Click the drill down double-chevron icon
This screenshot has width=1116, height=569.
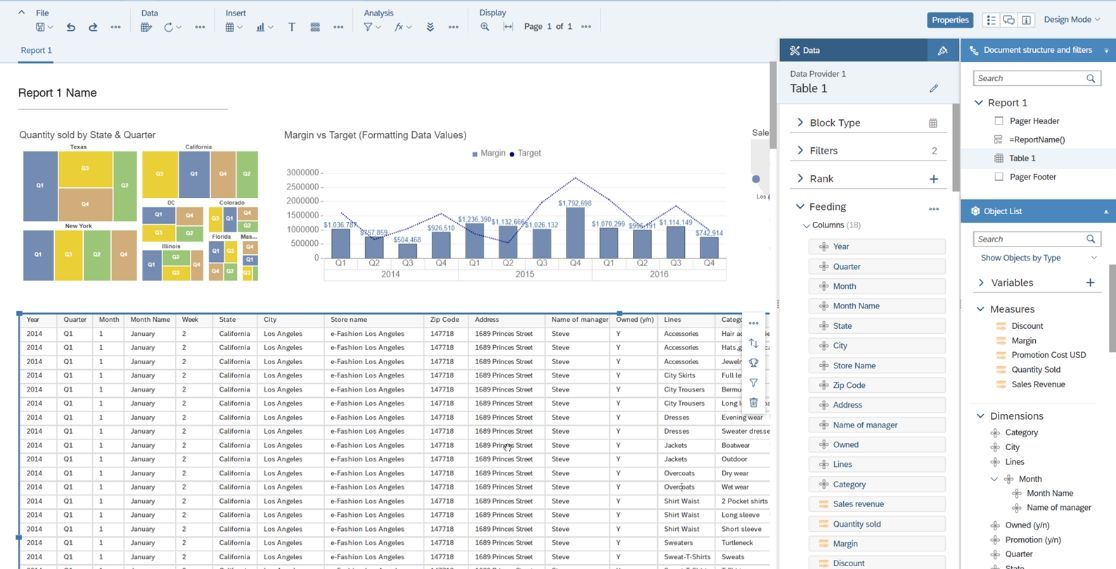click(x=431, y=27)
